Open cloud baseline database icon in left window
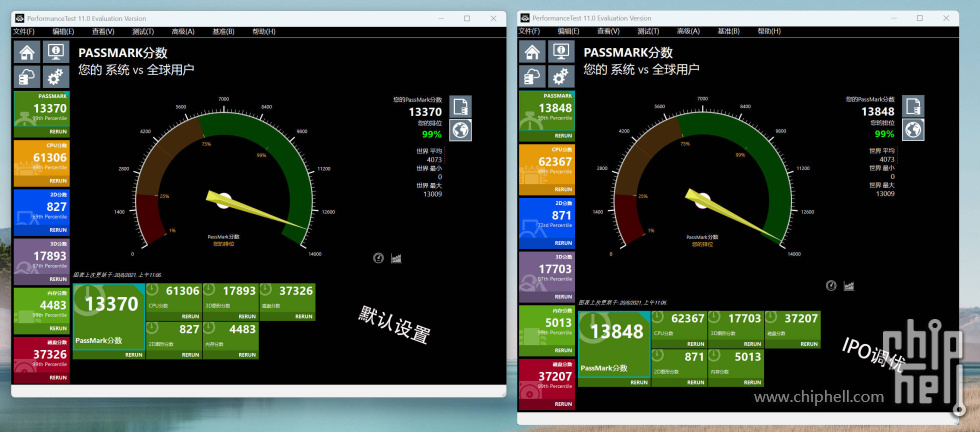This screenshot has height=432, width=980. tap(27, 76)
